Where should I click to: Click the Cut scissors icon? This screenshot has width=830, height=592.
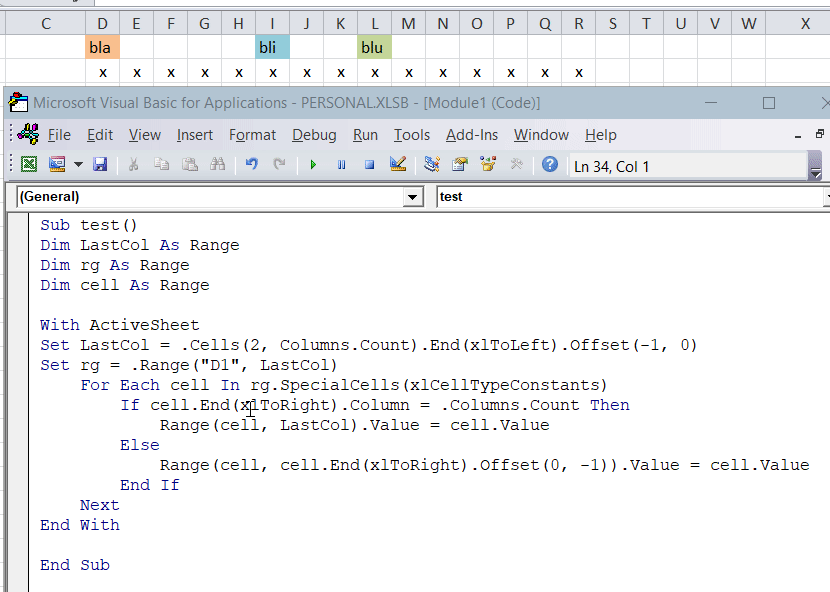point(133,165)
